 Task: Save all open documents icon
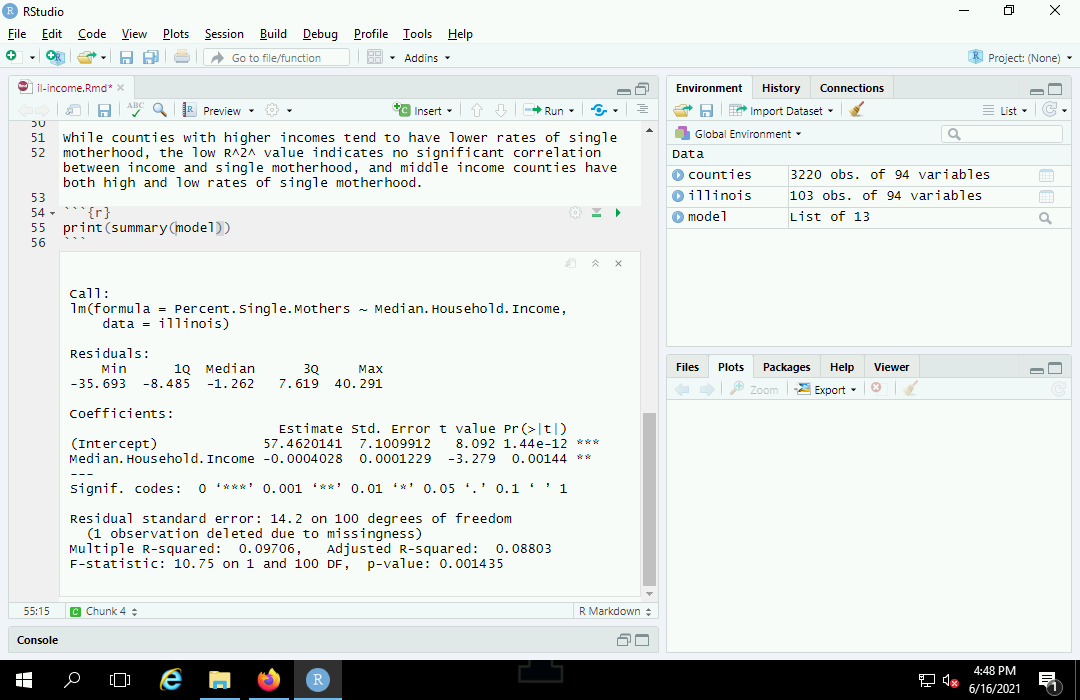[151, 58]
